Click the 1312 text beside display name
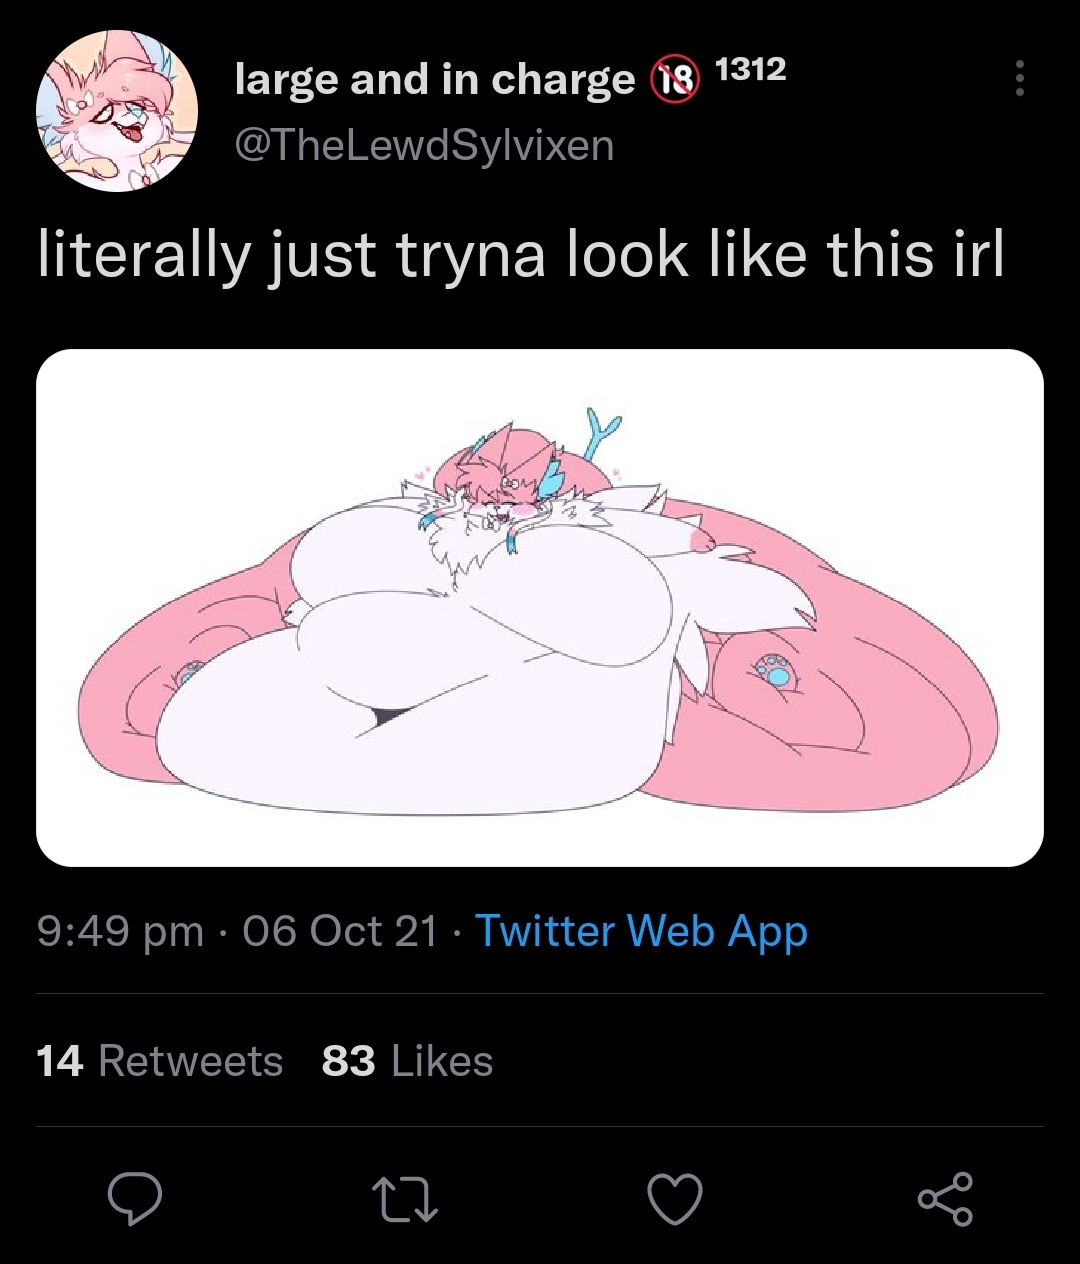Viewport: 1080px width, 1264px height. pos(751,69)
